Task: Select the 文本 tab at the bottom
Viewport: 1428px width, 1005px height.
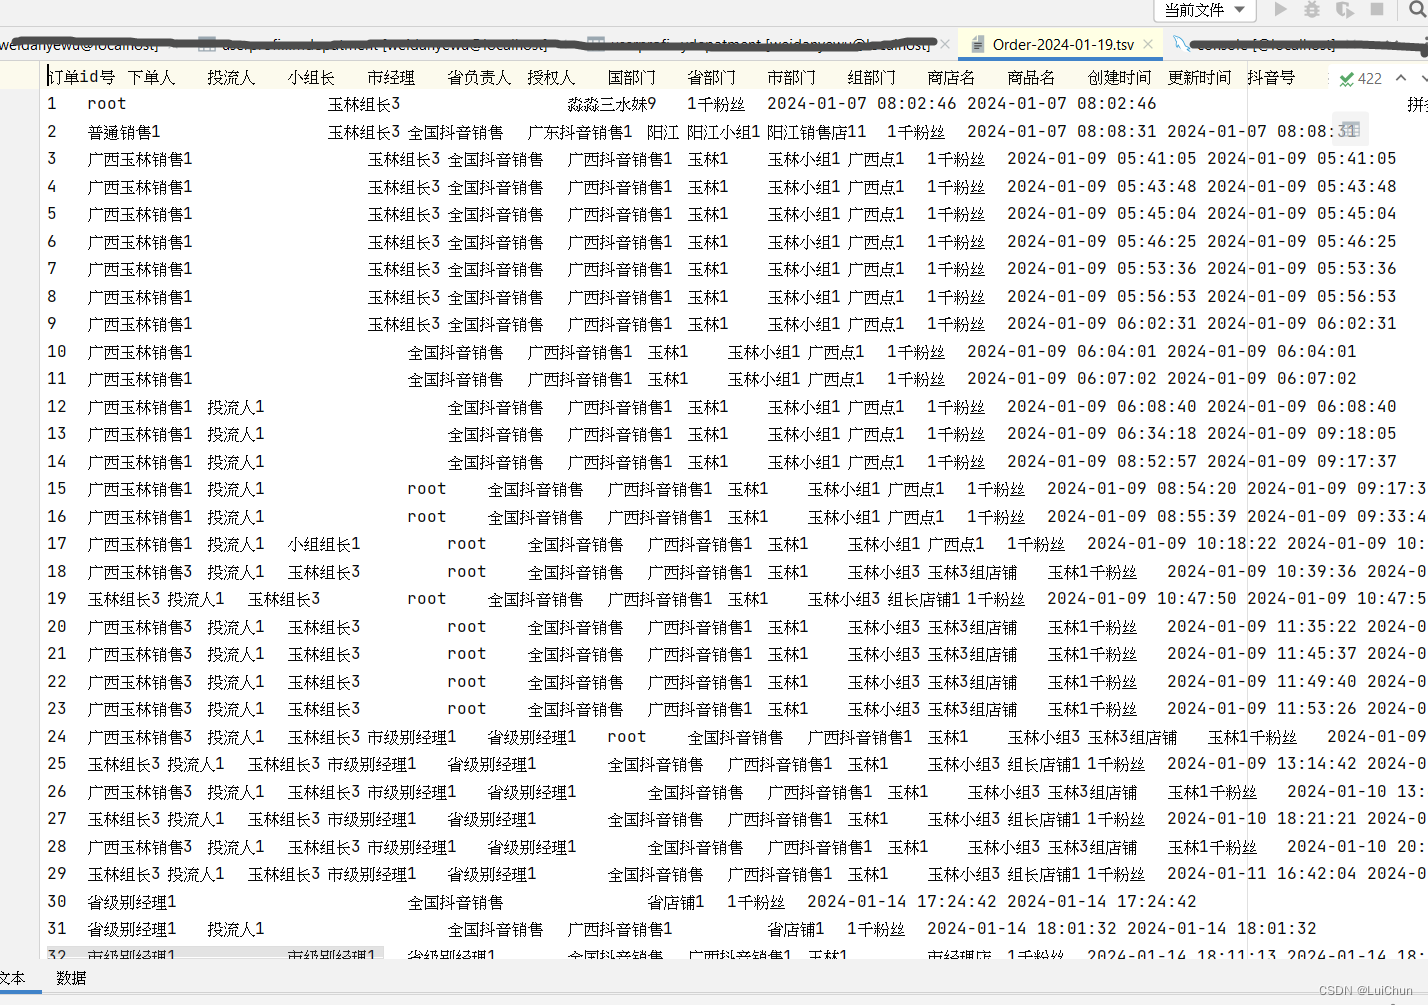Action: (x=13, y=979)
